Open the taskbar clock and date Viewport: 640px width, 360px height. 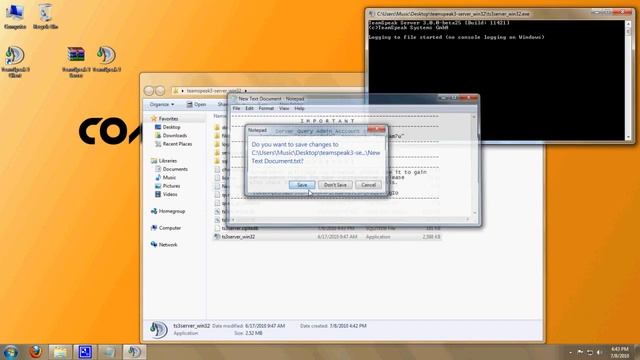click(x=620, y=352)
